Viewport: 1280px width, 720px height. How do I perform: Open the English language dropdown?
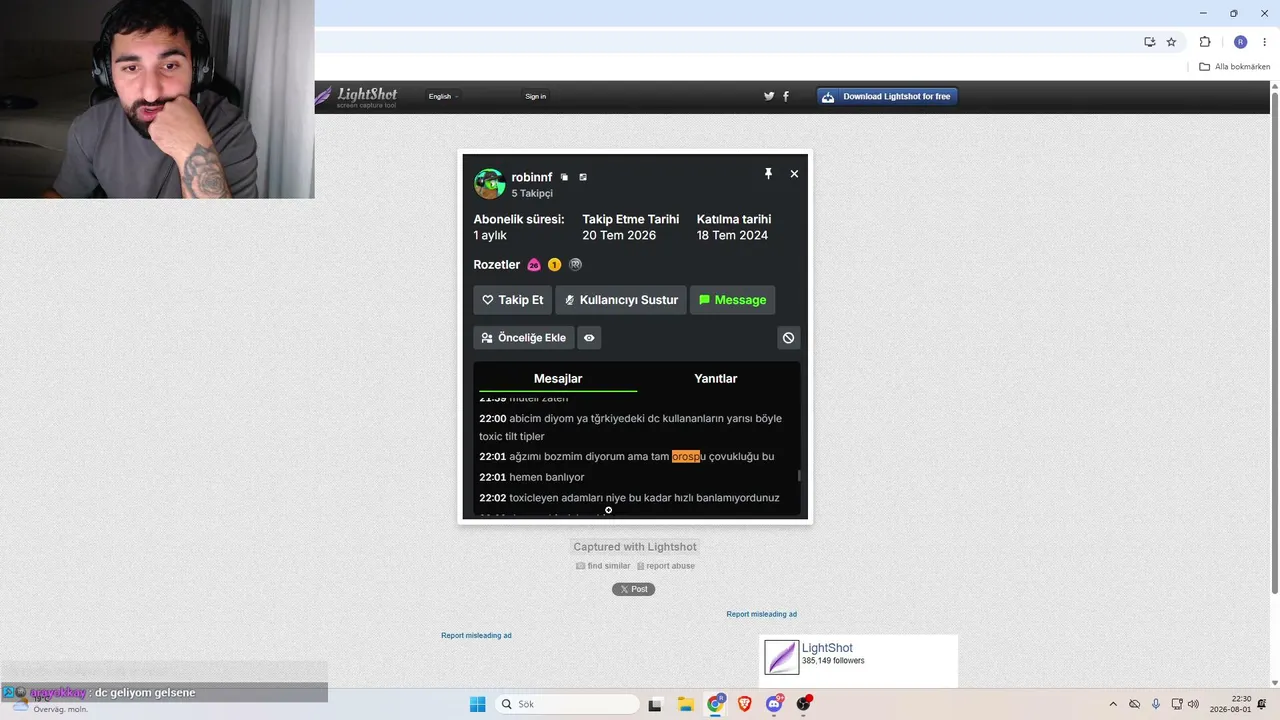click(443, 96)
